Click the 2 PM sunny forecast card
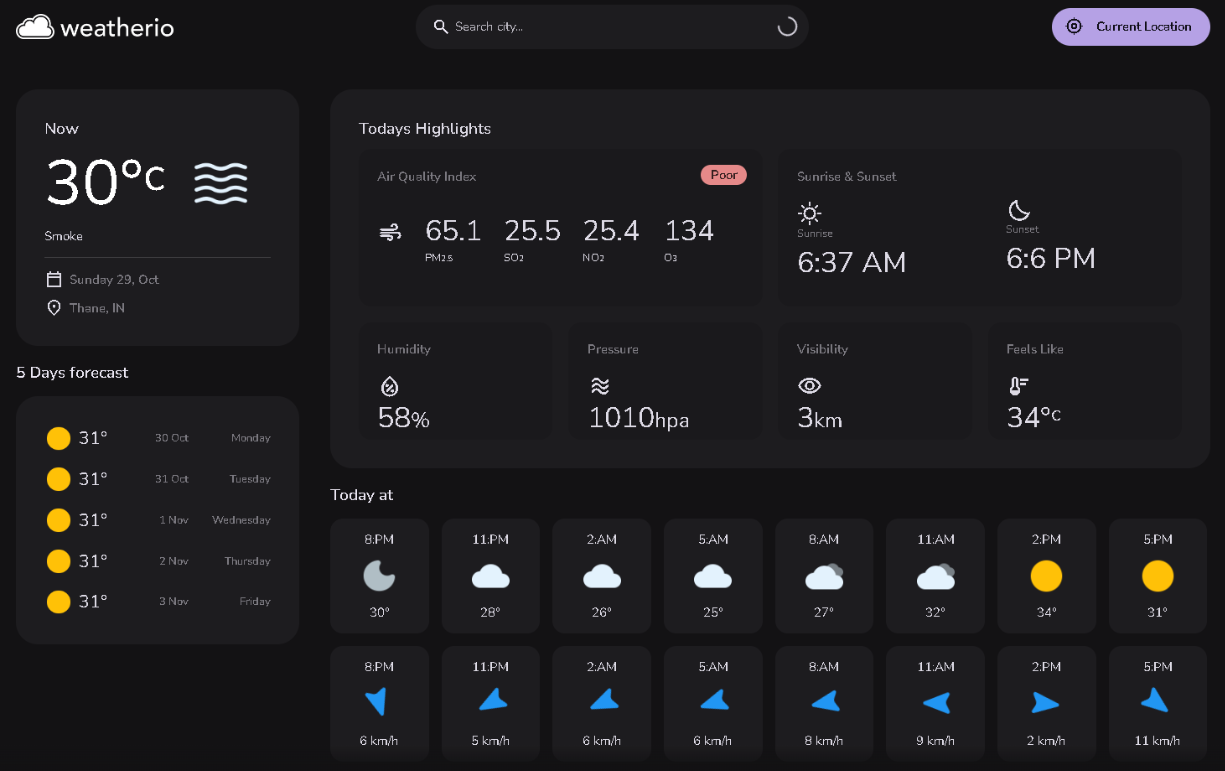 pyautogui.click(x=1046, y=576)
